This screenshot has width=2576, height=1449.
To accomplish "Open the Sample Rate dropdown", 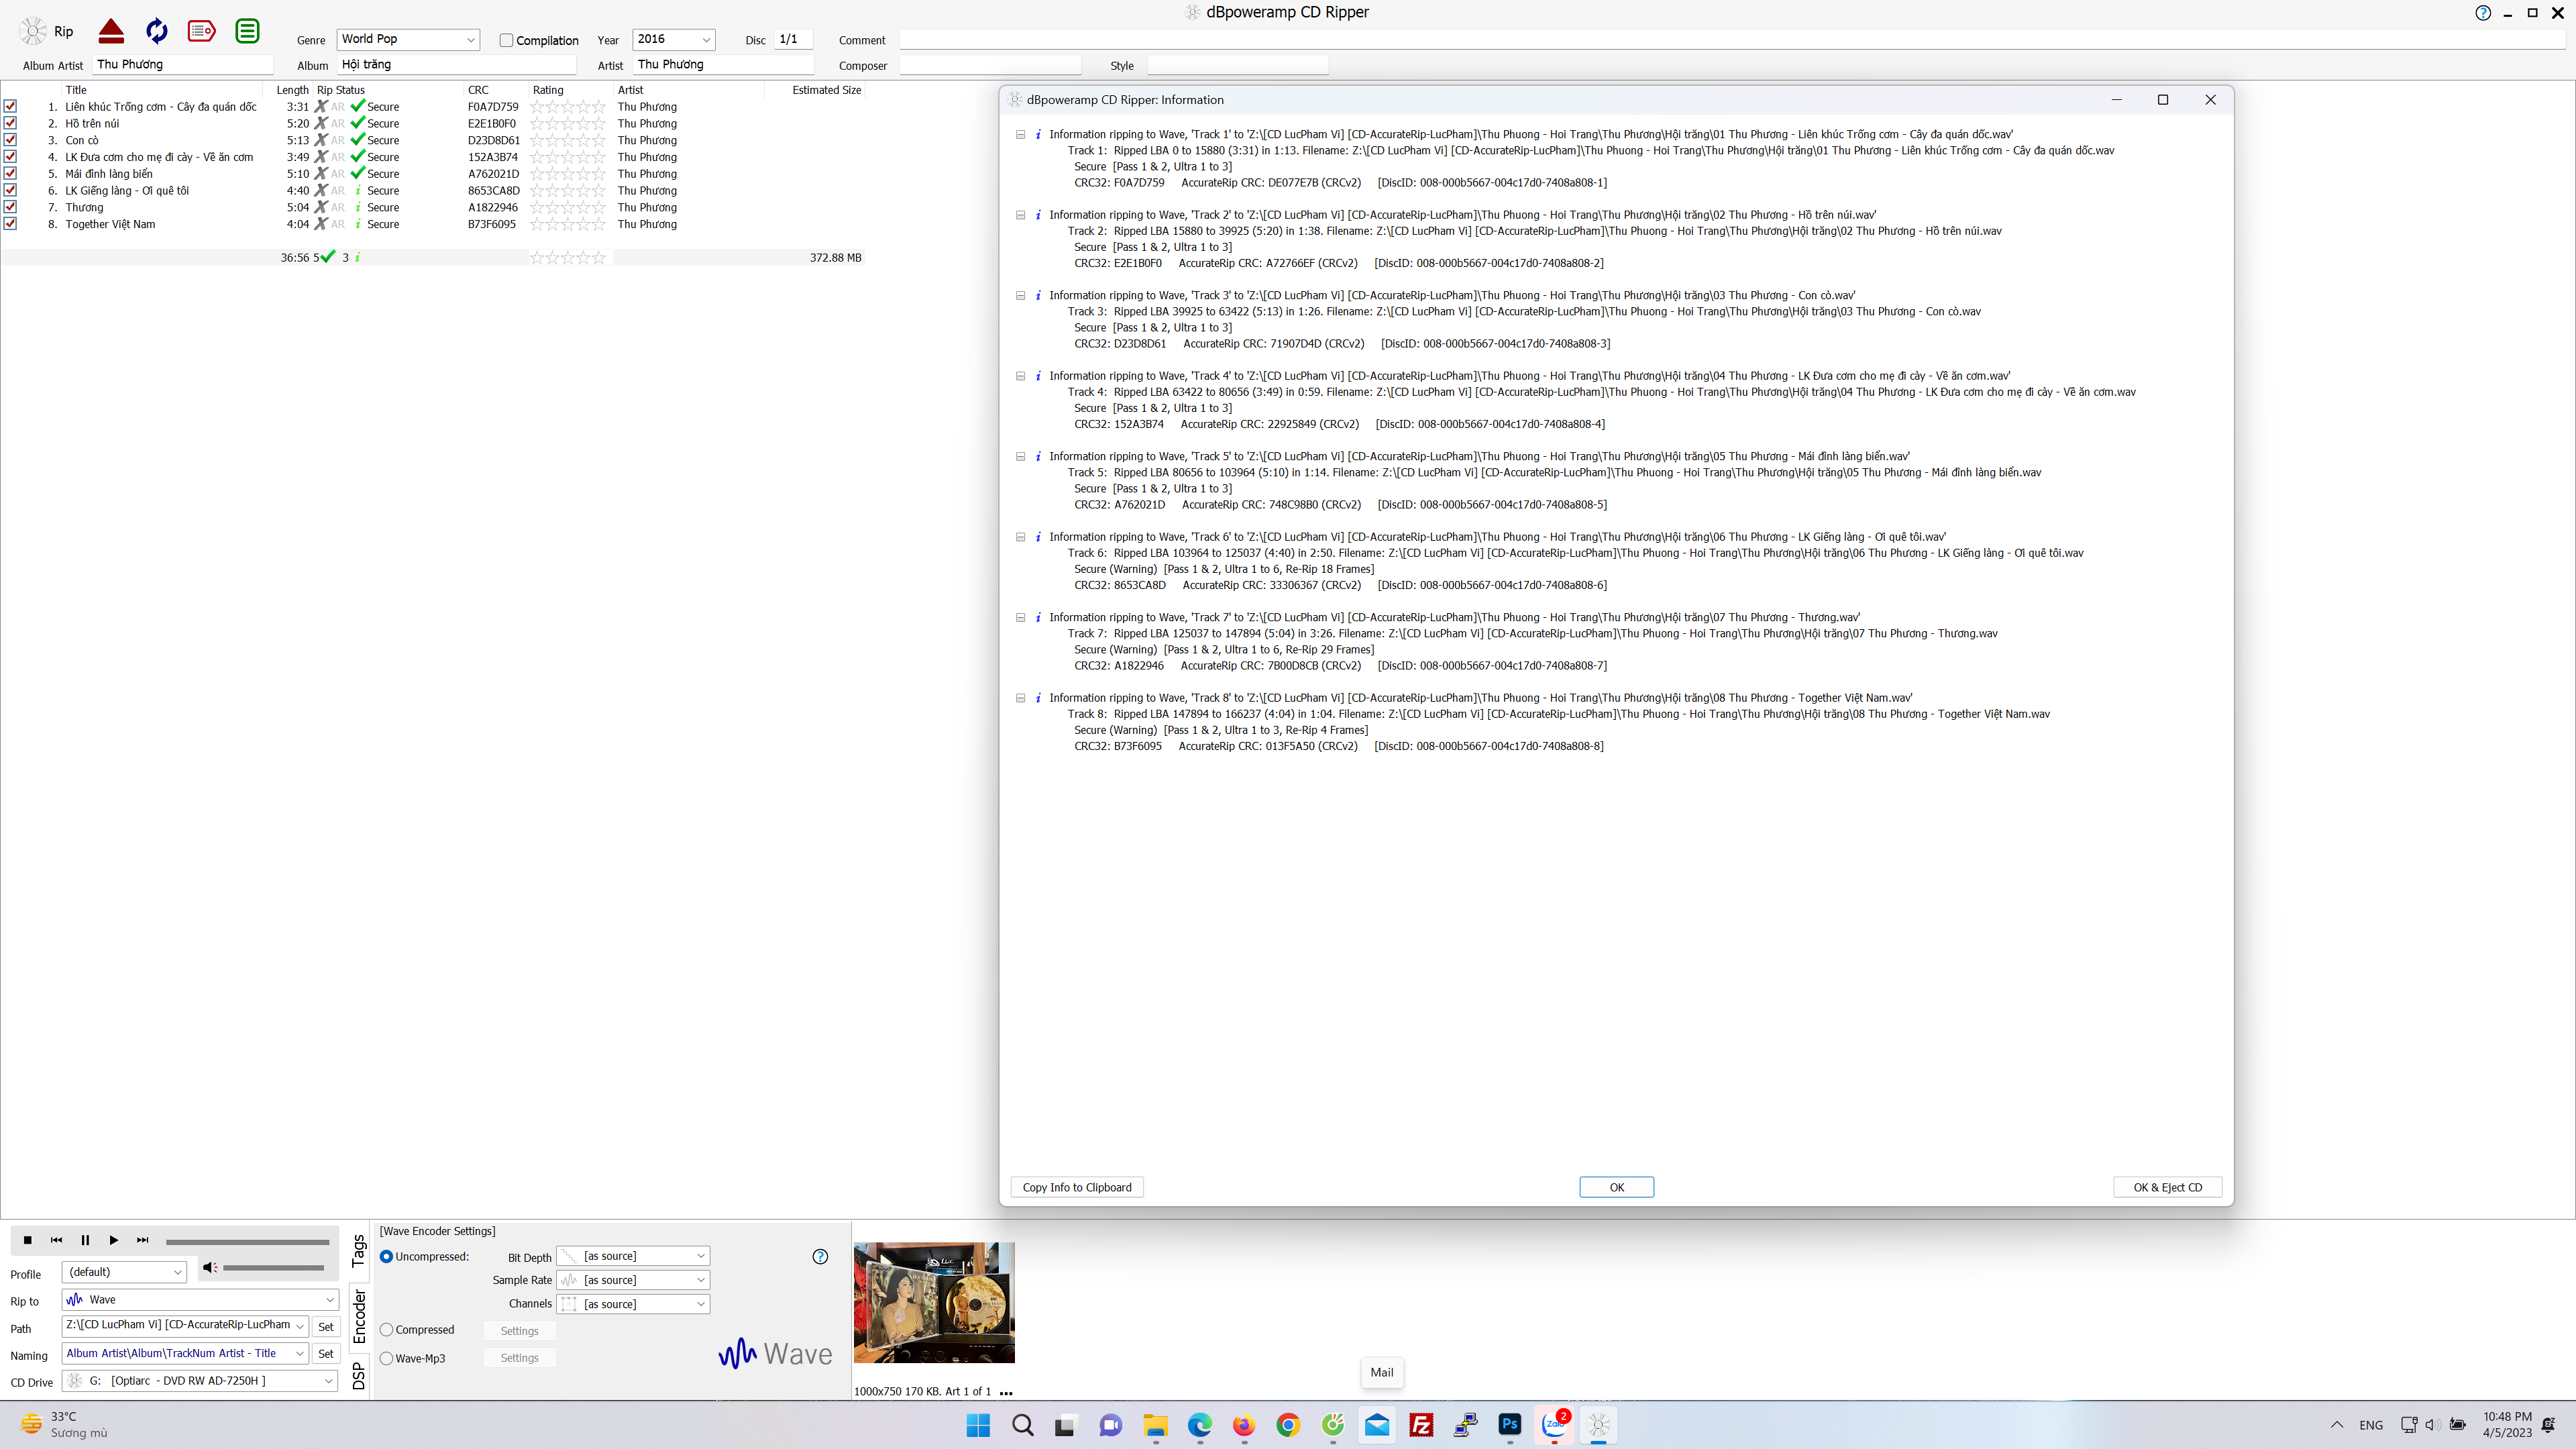I will tap(633, 1280).
